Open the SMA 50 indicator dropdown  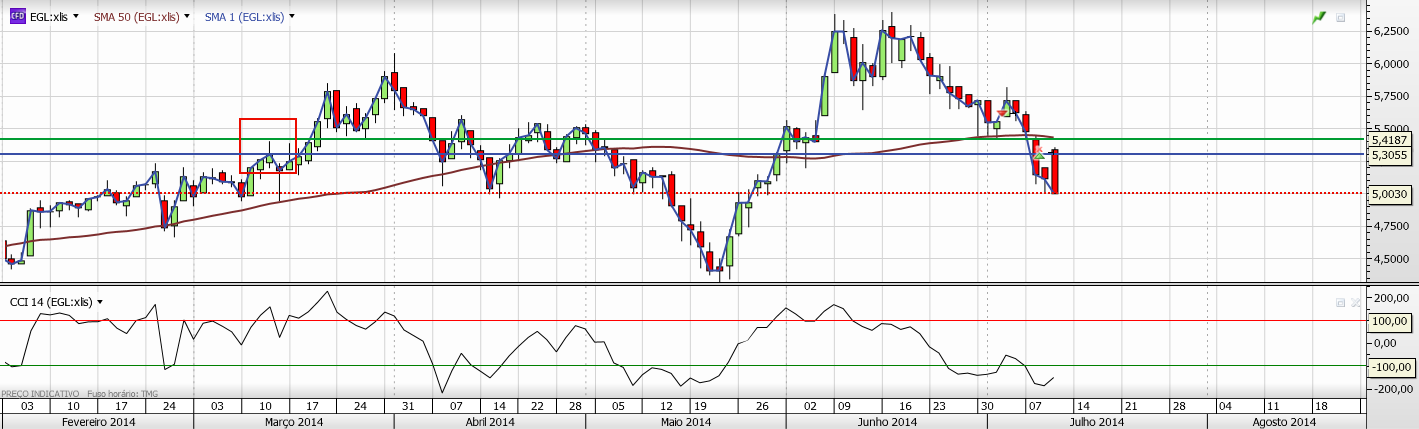pyautogui.click(x=188, y=17)
